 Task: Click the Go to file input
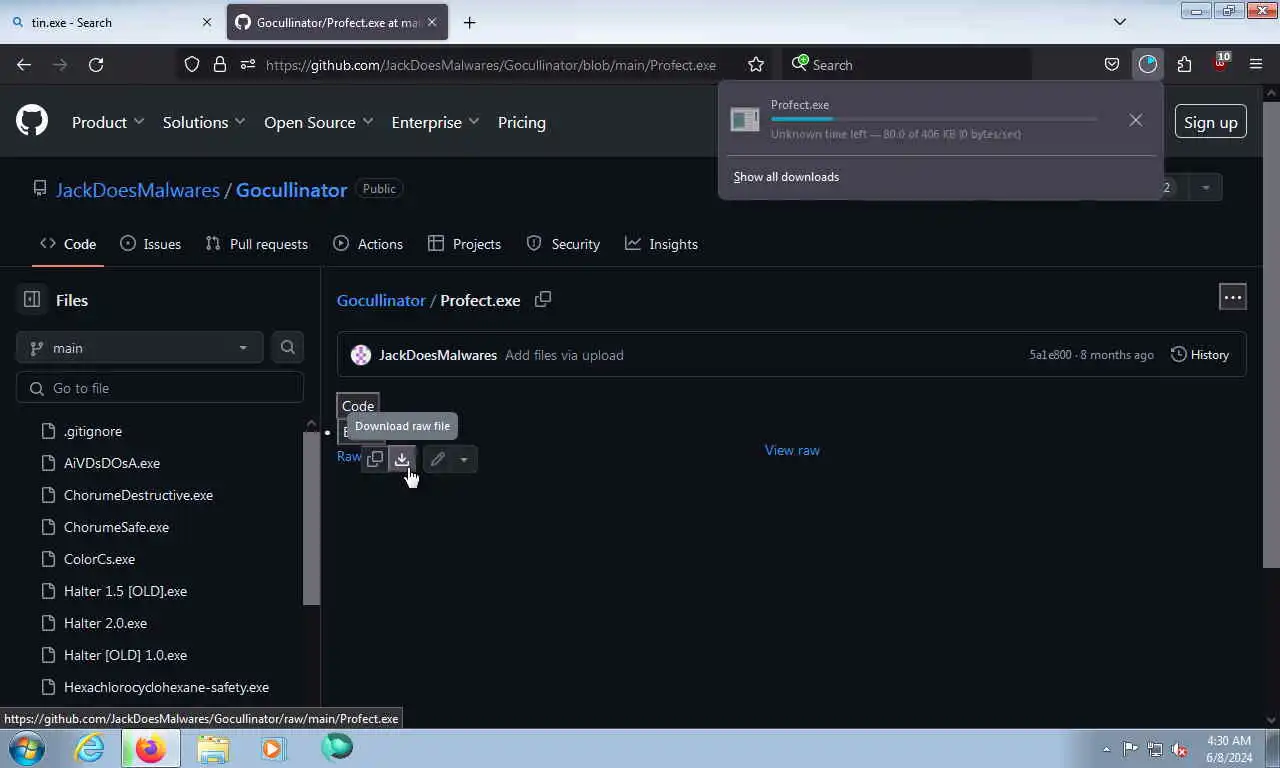click(x=160, y=388)
